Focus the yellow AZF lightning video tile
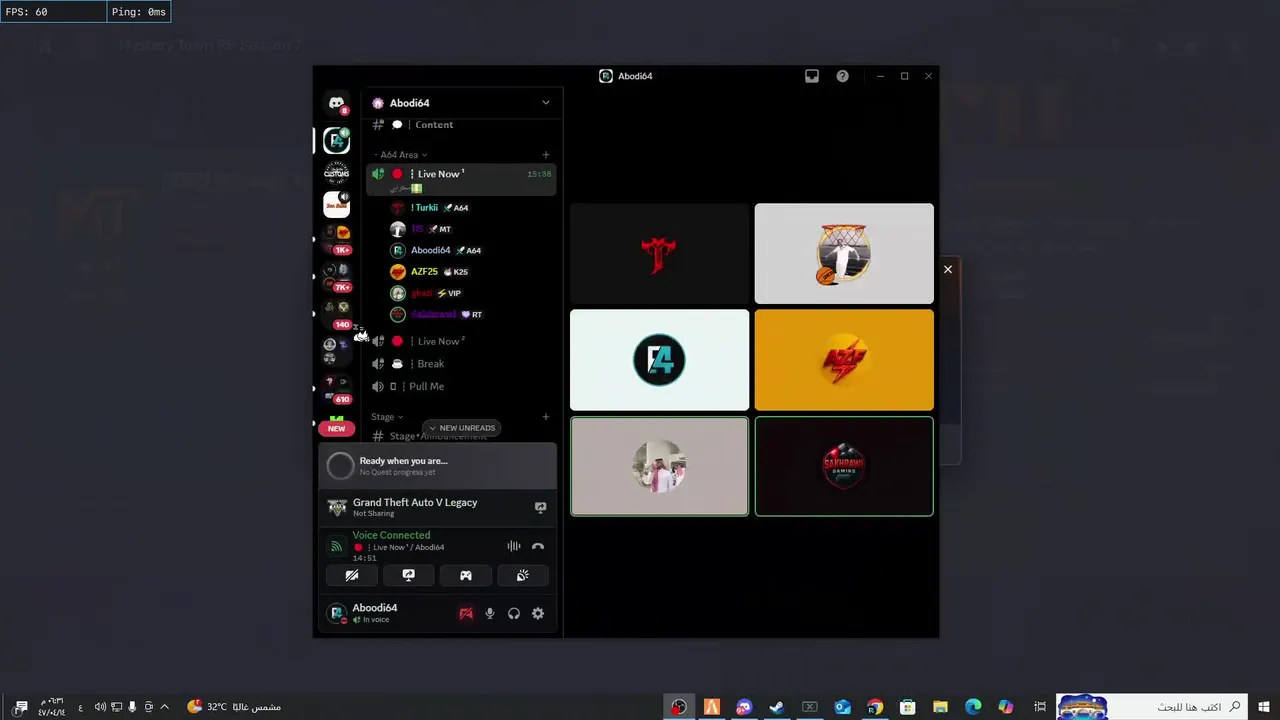Image resolution: width=1280 pixels, height=720 pixels. click(x=844, y=360)
